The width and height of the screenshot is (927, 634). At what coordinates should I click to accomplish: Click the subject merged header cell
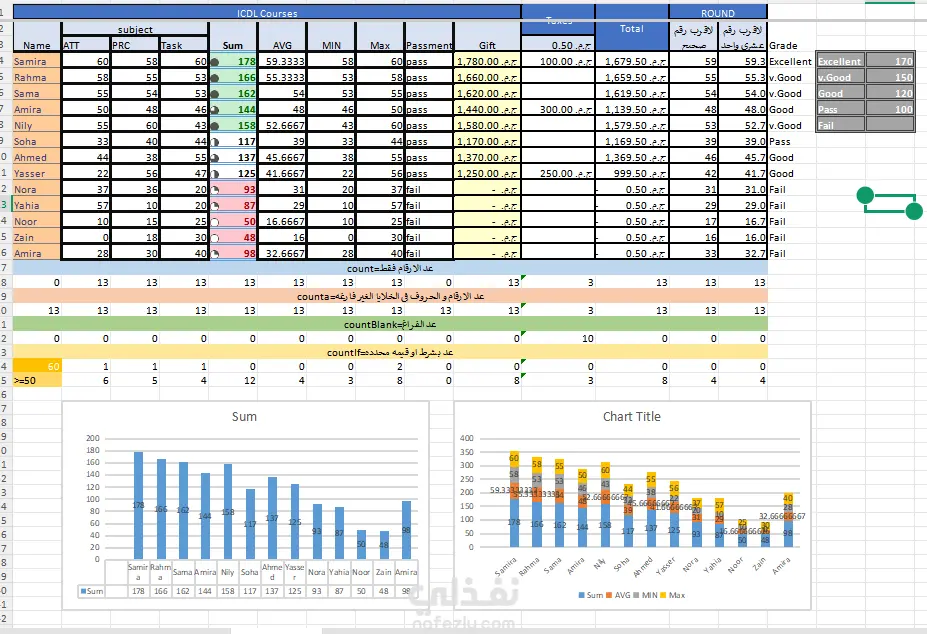pyautogui.click(x=135, y=29)
